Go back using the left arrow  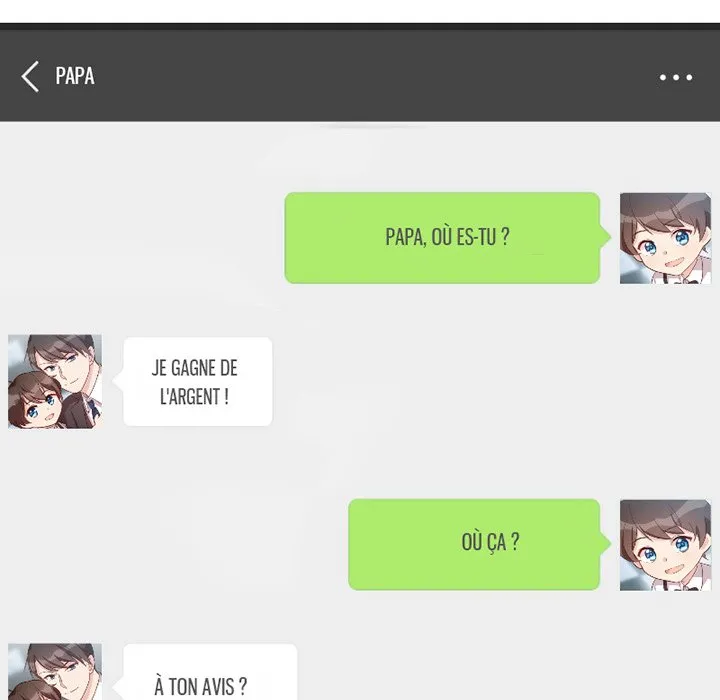30,77
